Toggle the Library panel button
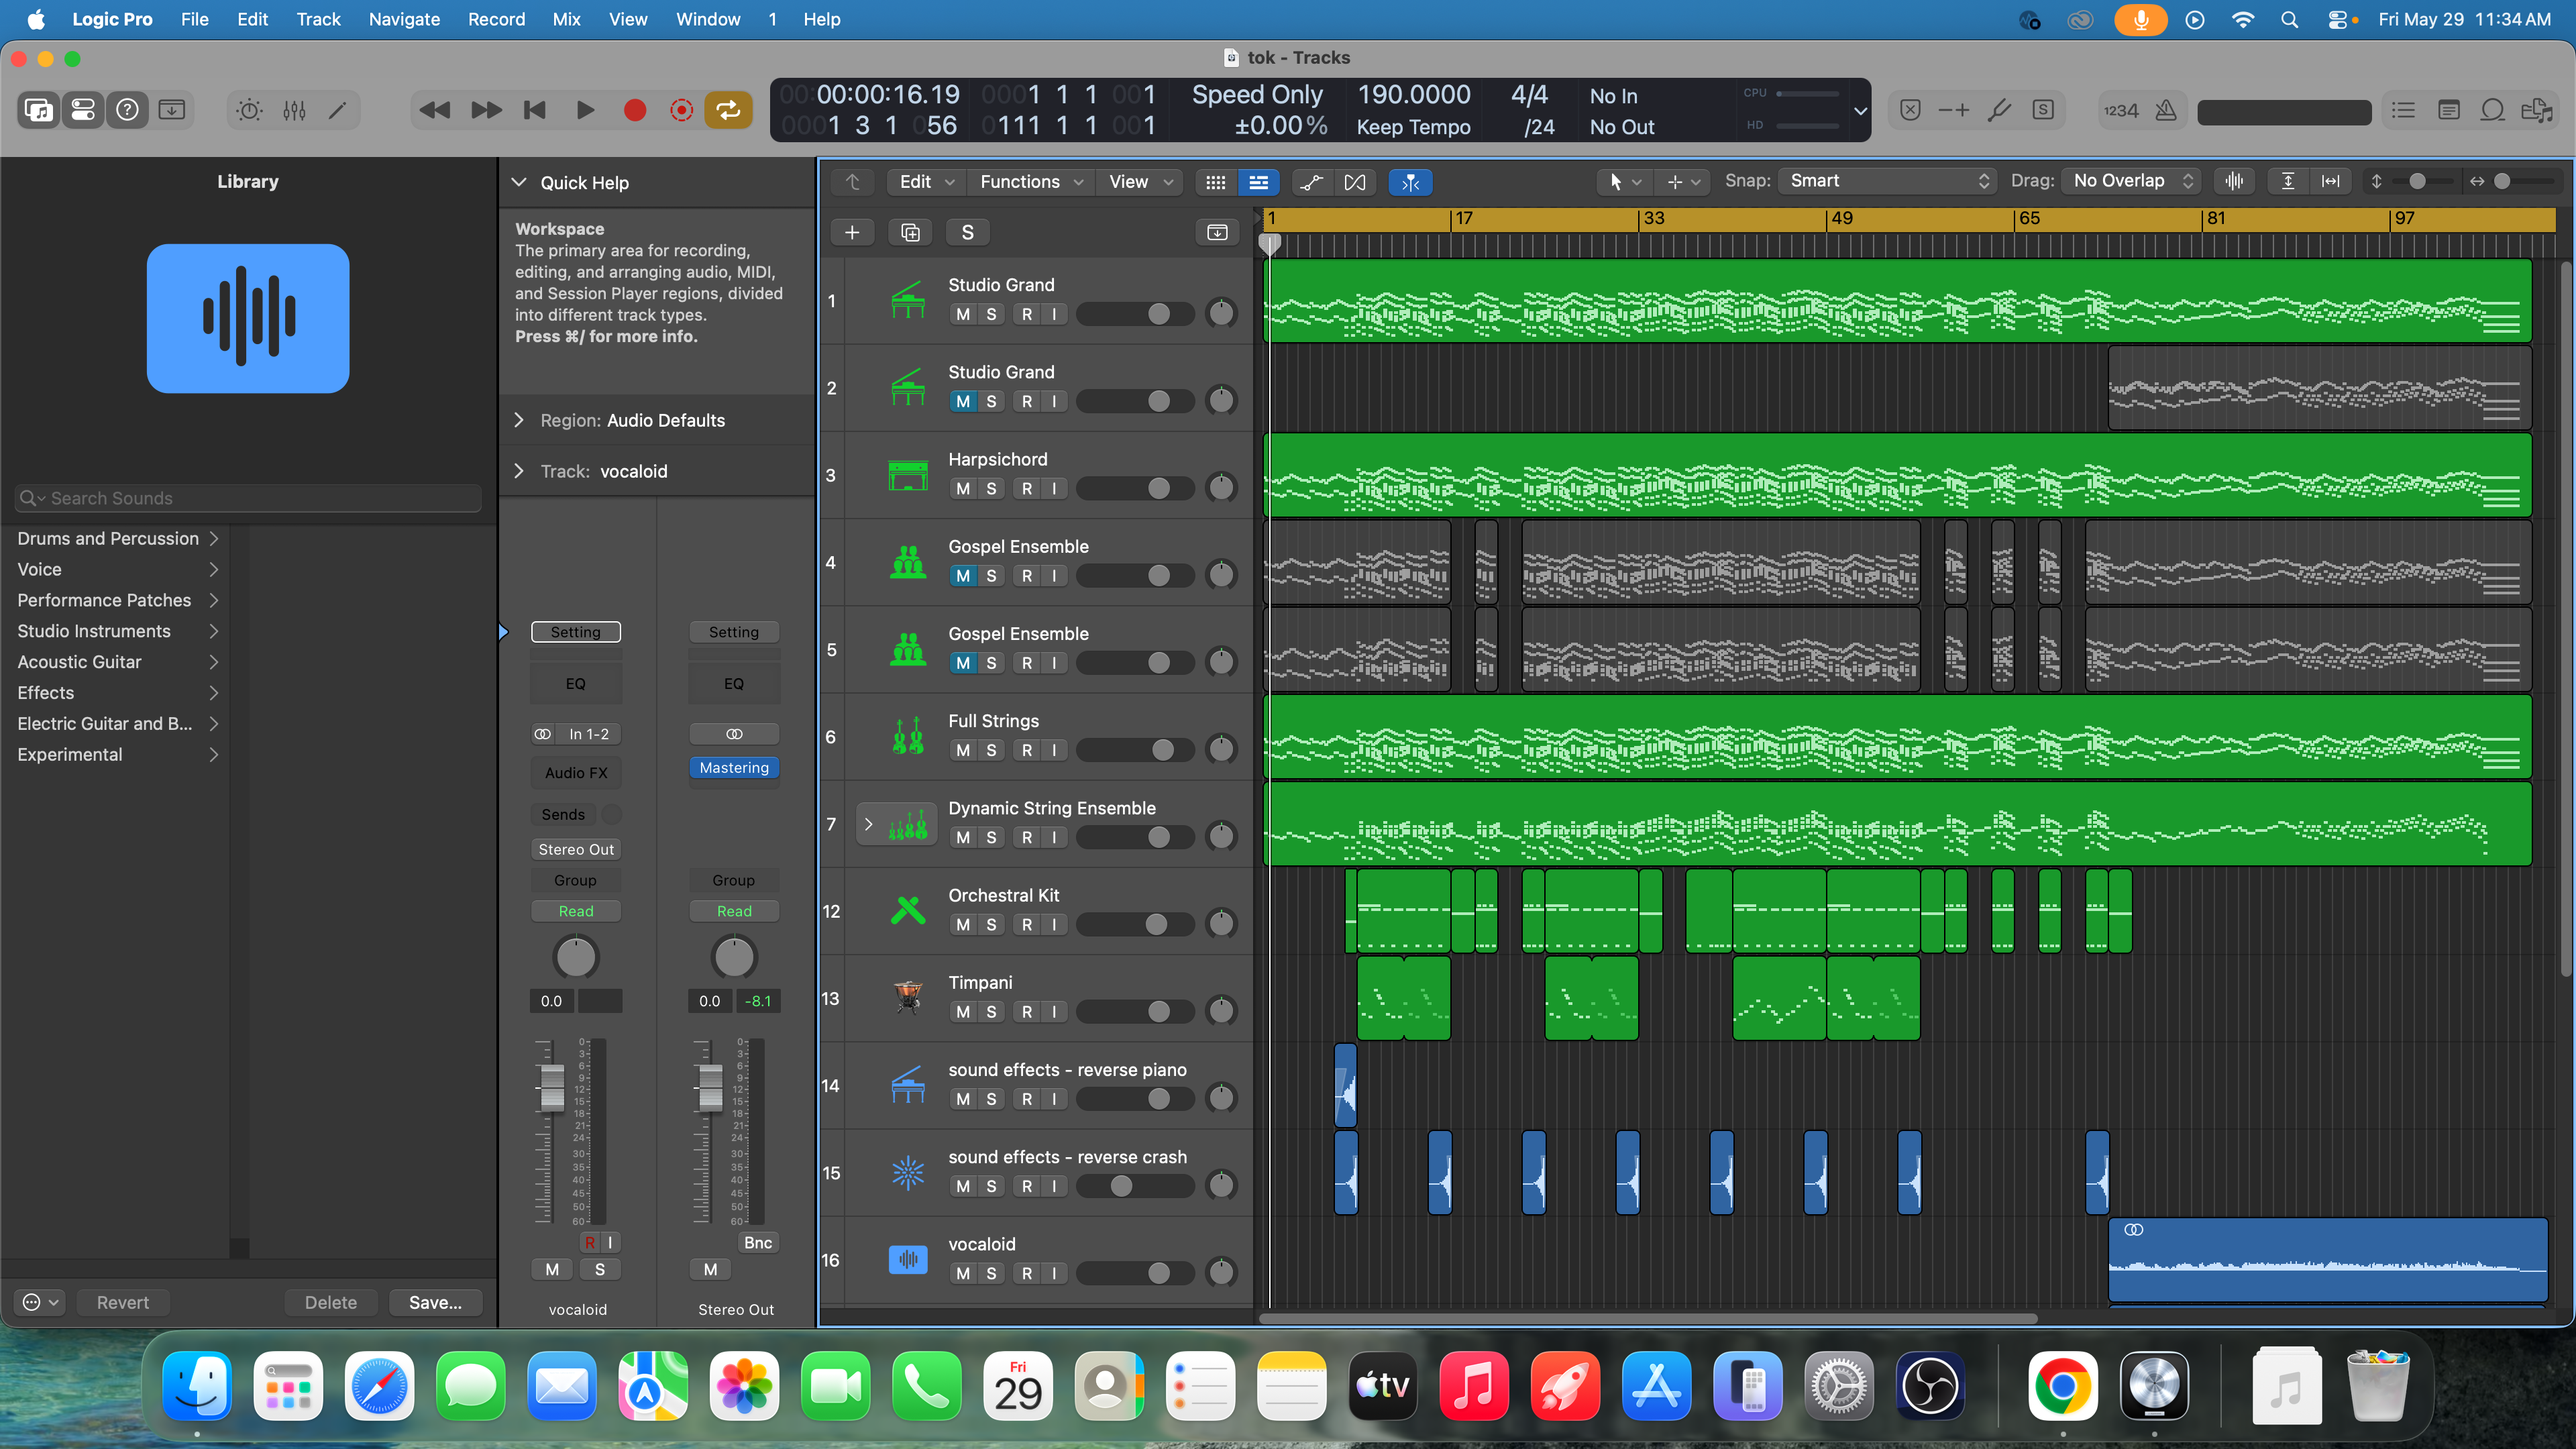Viewport: 2576px width, 1449px height. click(39, 110)
